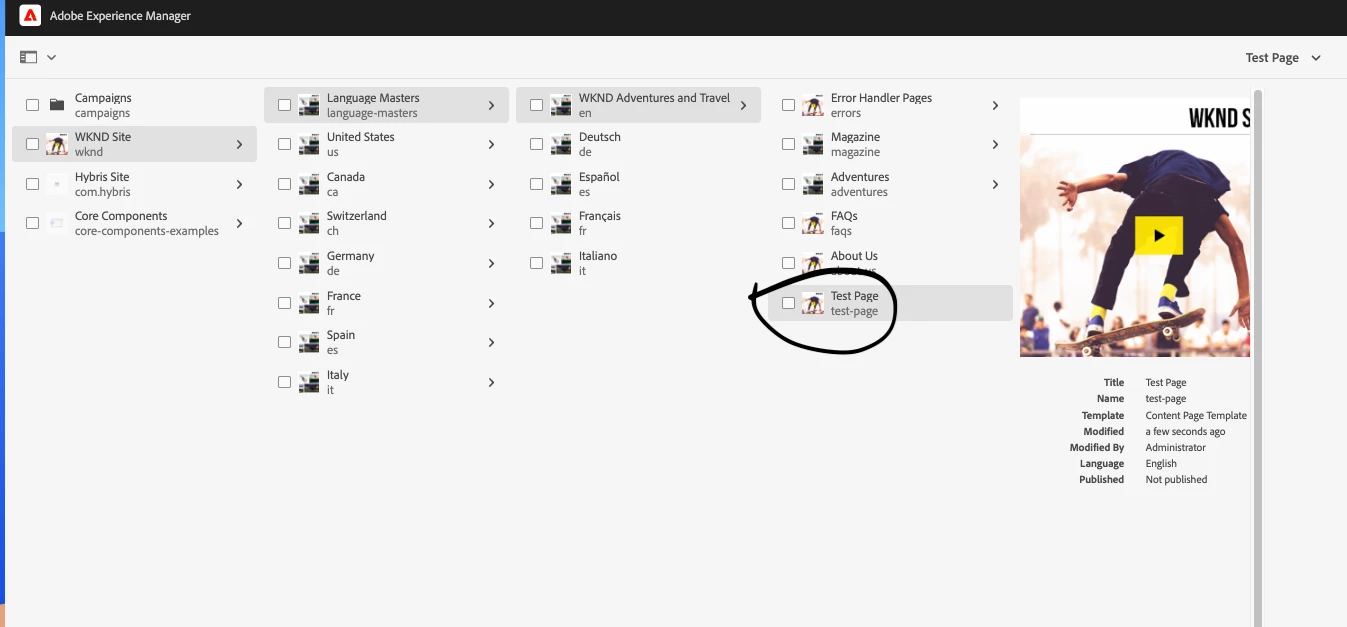The image size is (1347, 627).
Task: Expand the Core Components chevron
Action: [240, 223]
